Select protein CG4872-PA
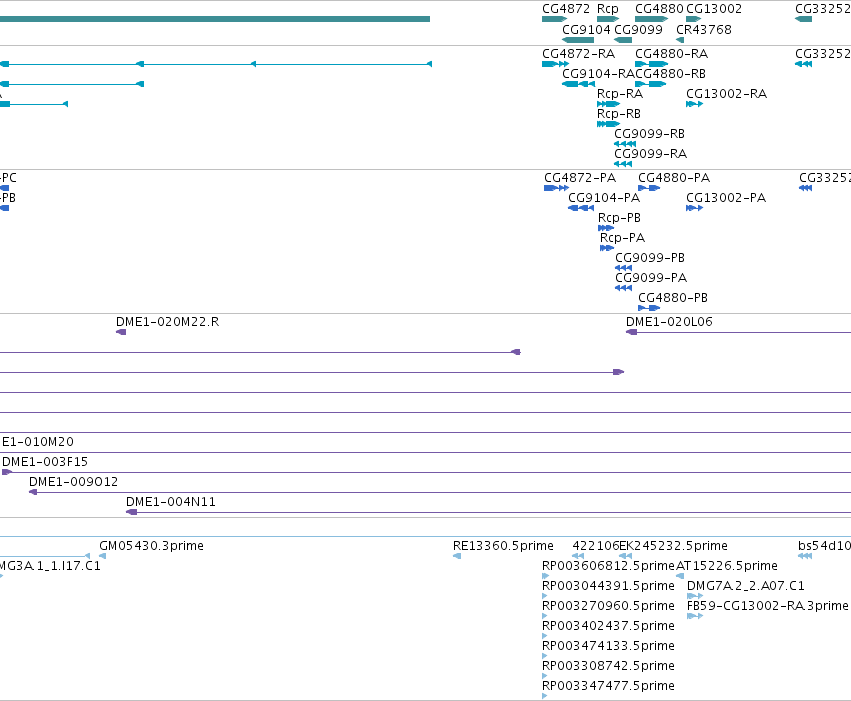 (x=580, y=178)
